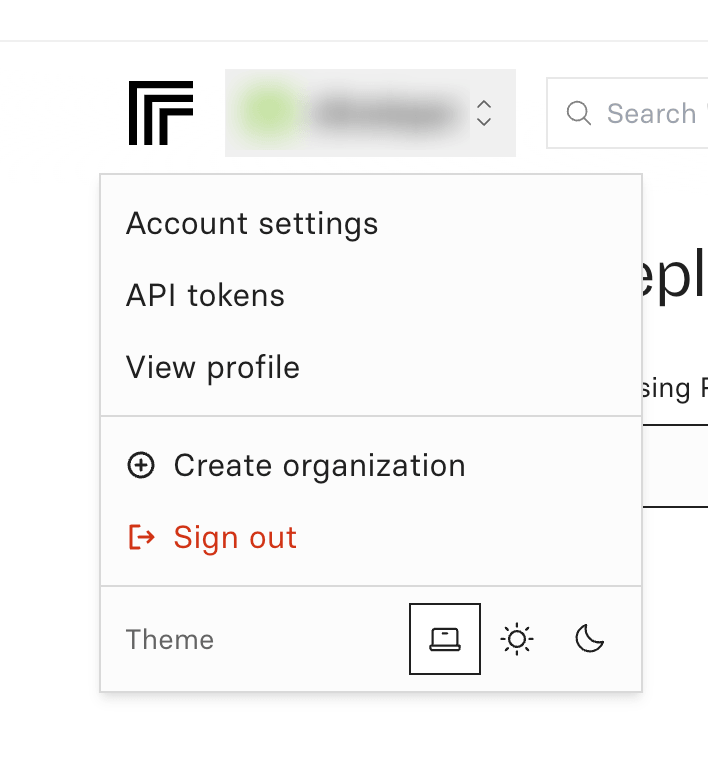Open Account settings
Viewport: 708px width, 768px height.
pyautogui.click(x=252, y=224)
